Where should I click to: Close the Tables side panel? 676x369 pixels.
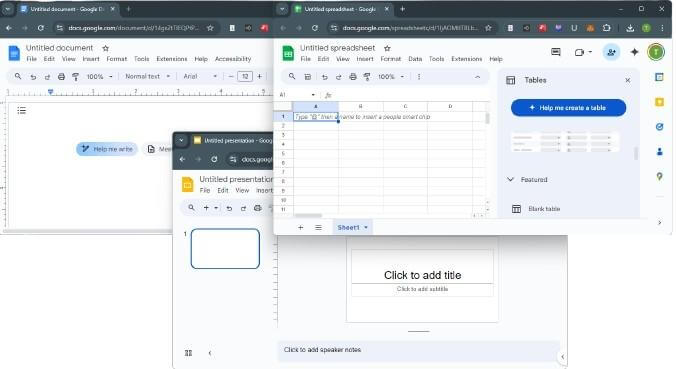click(628, 80)
